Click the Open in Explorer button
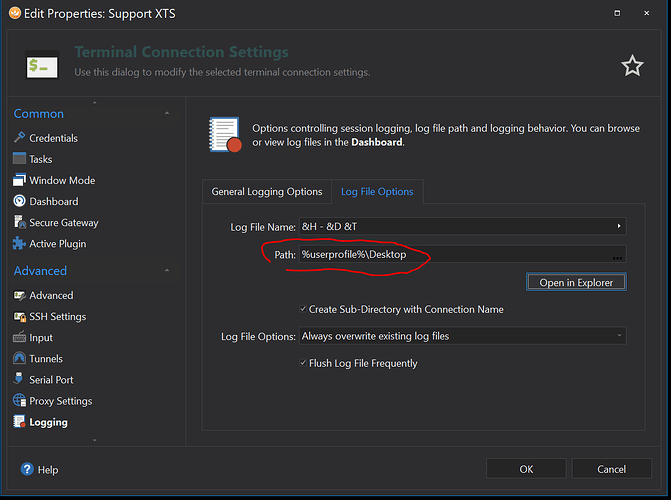Screen dimensions: 671x500 [x=576, y=282]
